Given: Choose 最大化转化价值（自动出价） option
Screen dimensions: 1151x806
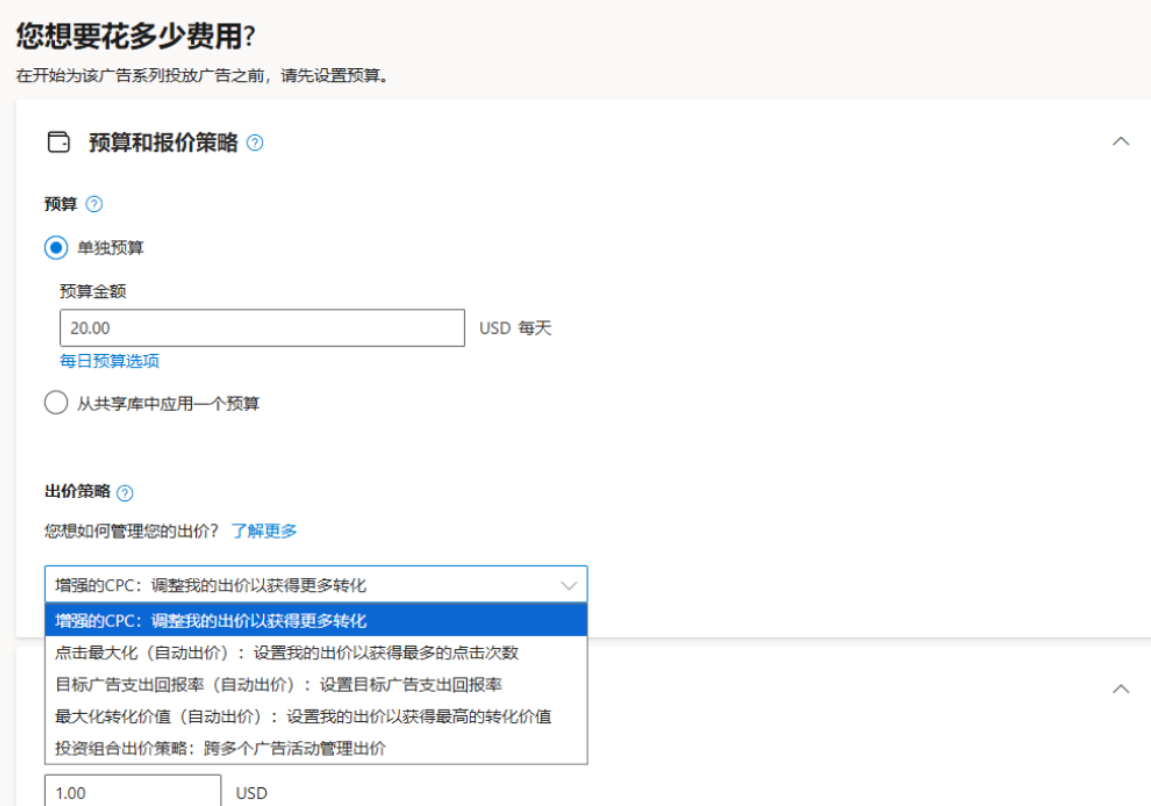Looking at the screenshot, I should pos(316,716).
